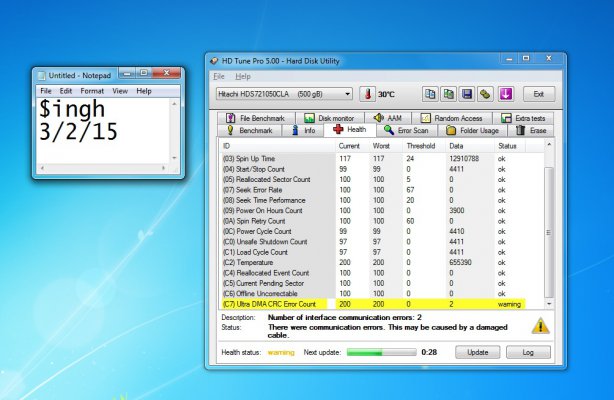Open the Erase tab
The width and height of the screenshot is (614, 400).
tap(531, 130)
